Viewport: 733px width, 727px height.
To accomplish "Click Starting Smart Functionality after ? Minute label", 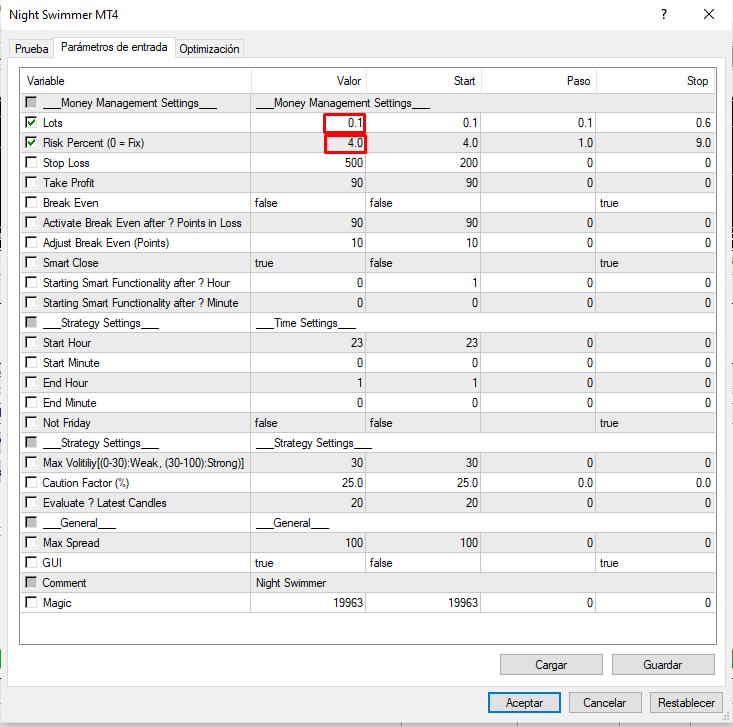I will [x=141, y=303].
